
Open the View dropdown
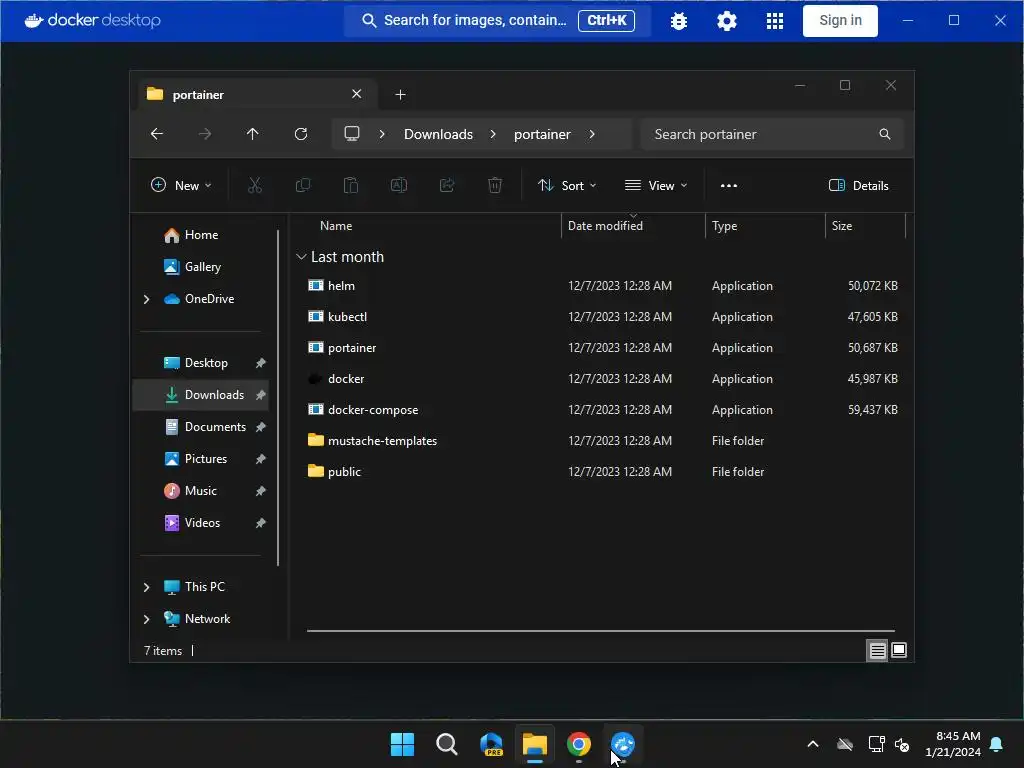click(656, 185)
